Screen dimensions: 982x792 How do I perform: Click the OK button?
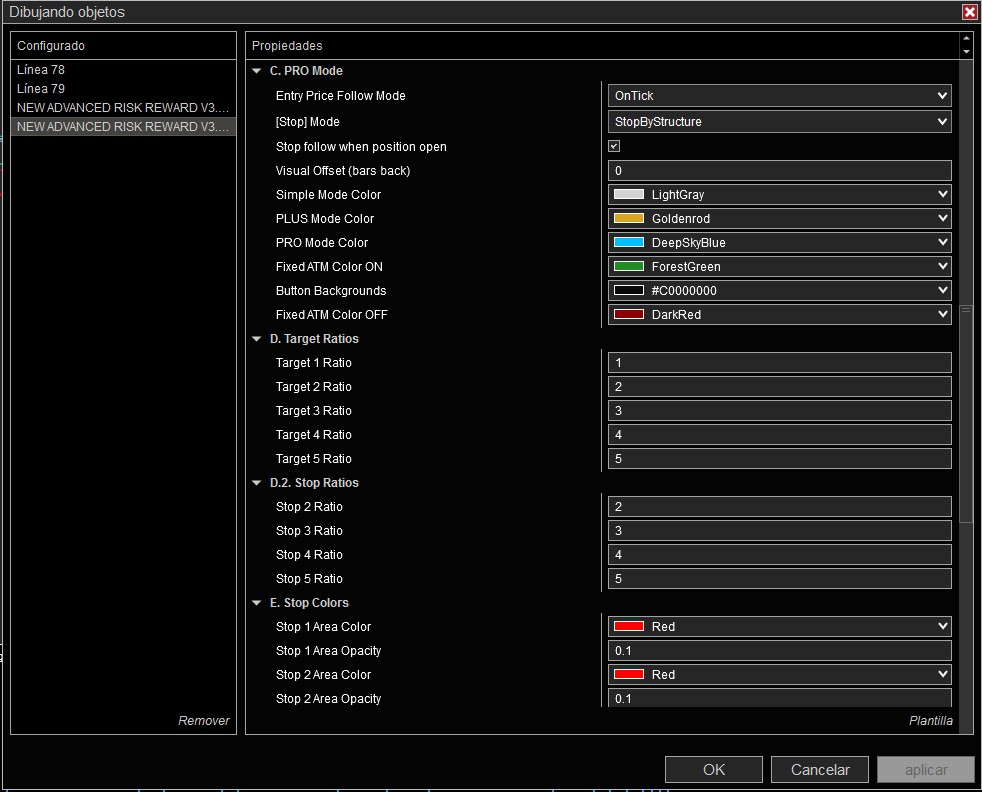click(x=714, y=769)
